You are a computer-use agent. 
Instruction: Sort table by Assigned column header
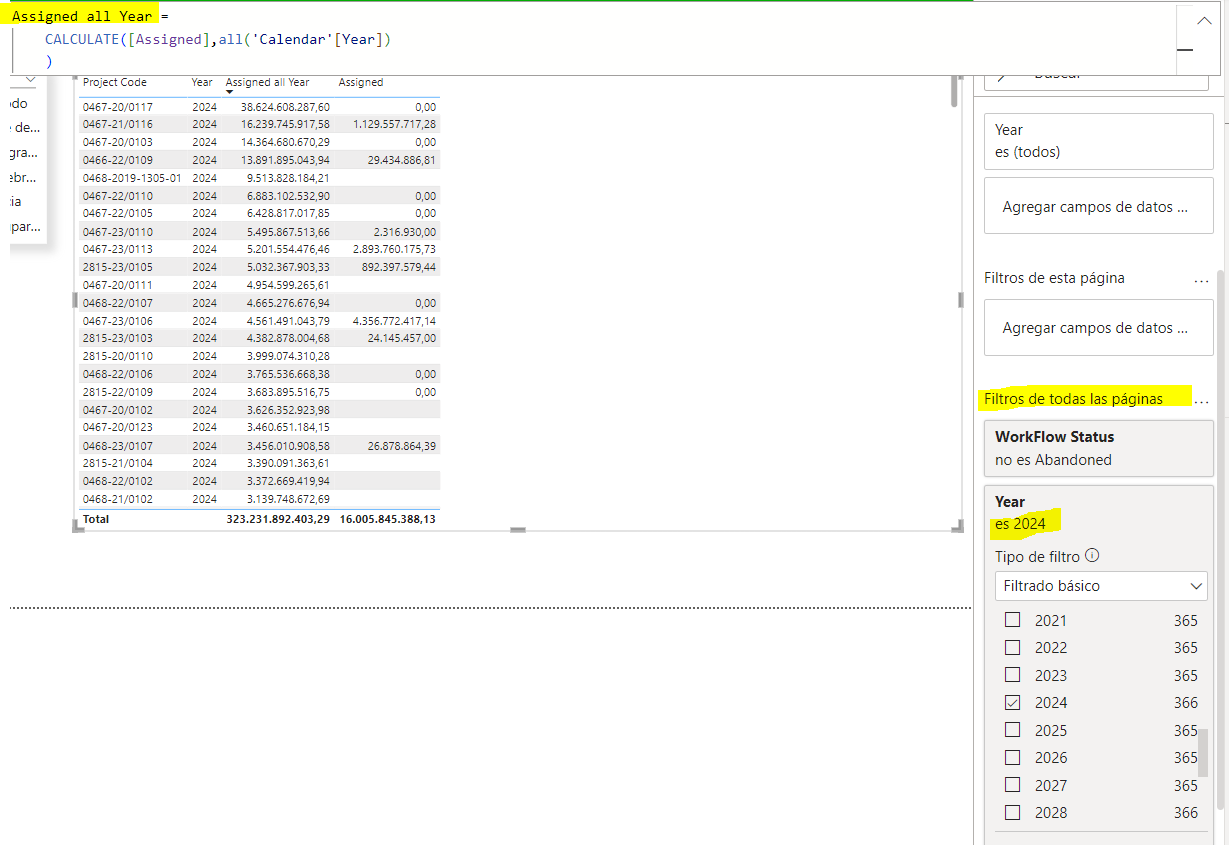pos(361,82)
